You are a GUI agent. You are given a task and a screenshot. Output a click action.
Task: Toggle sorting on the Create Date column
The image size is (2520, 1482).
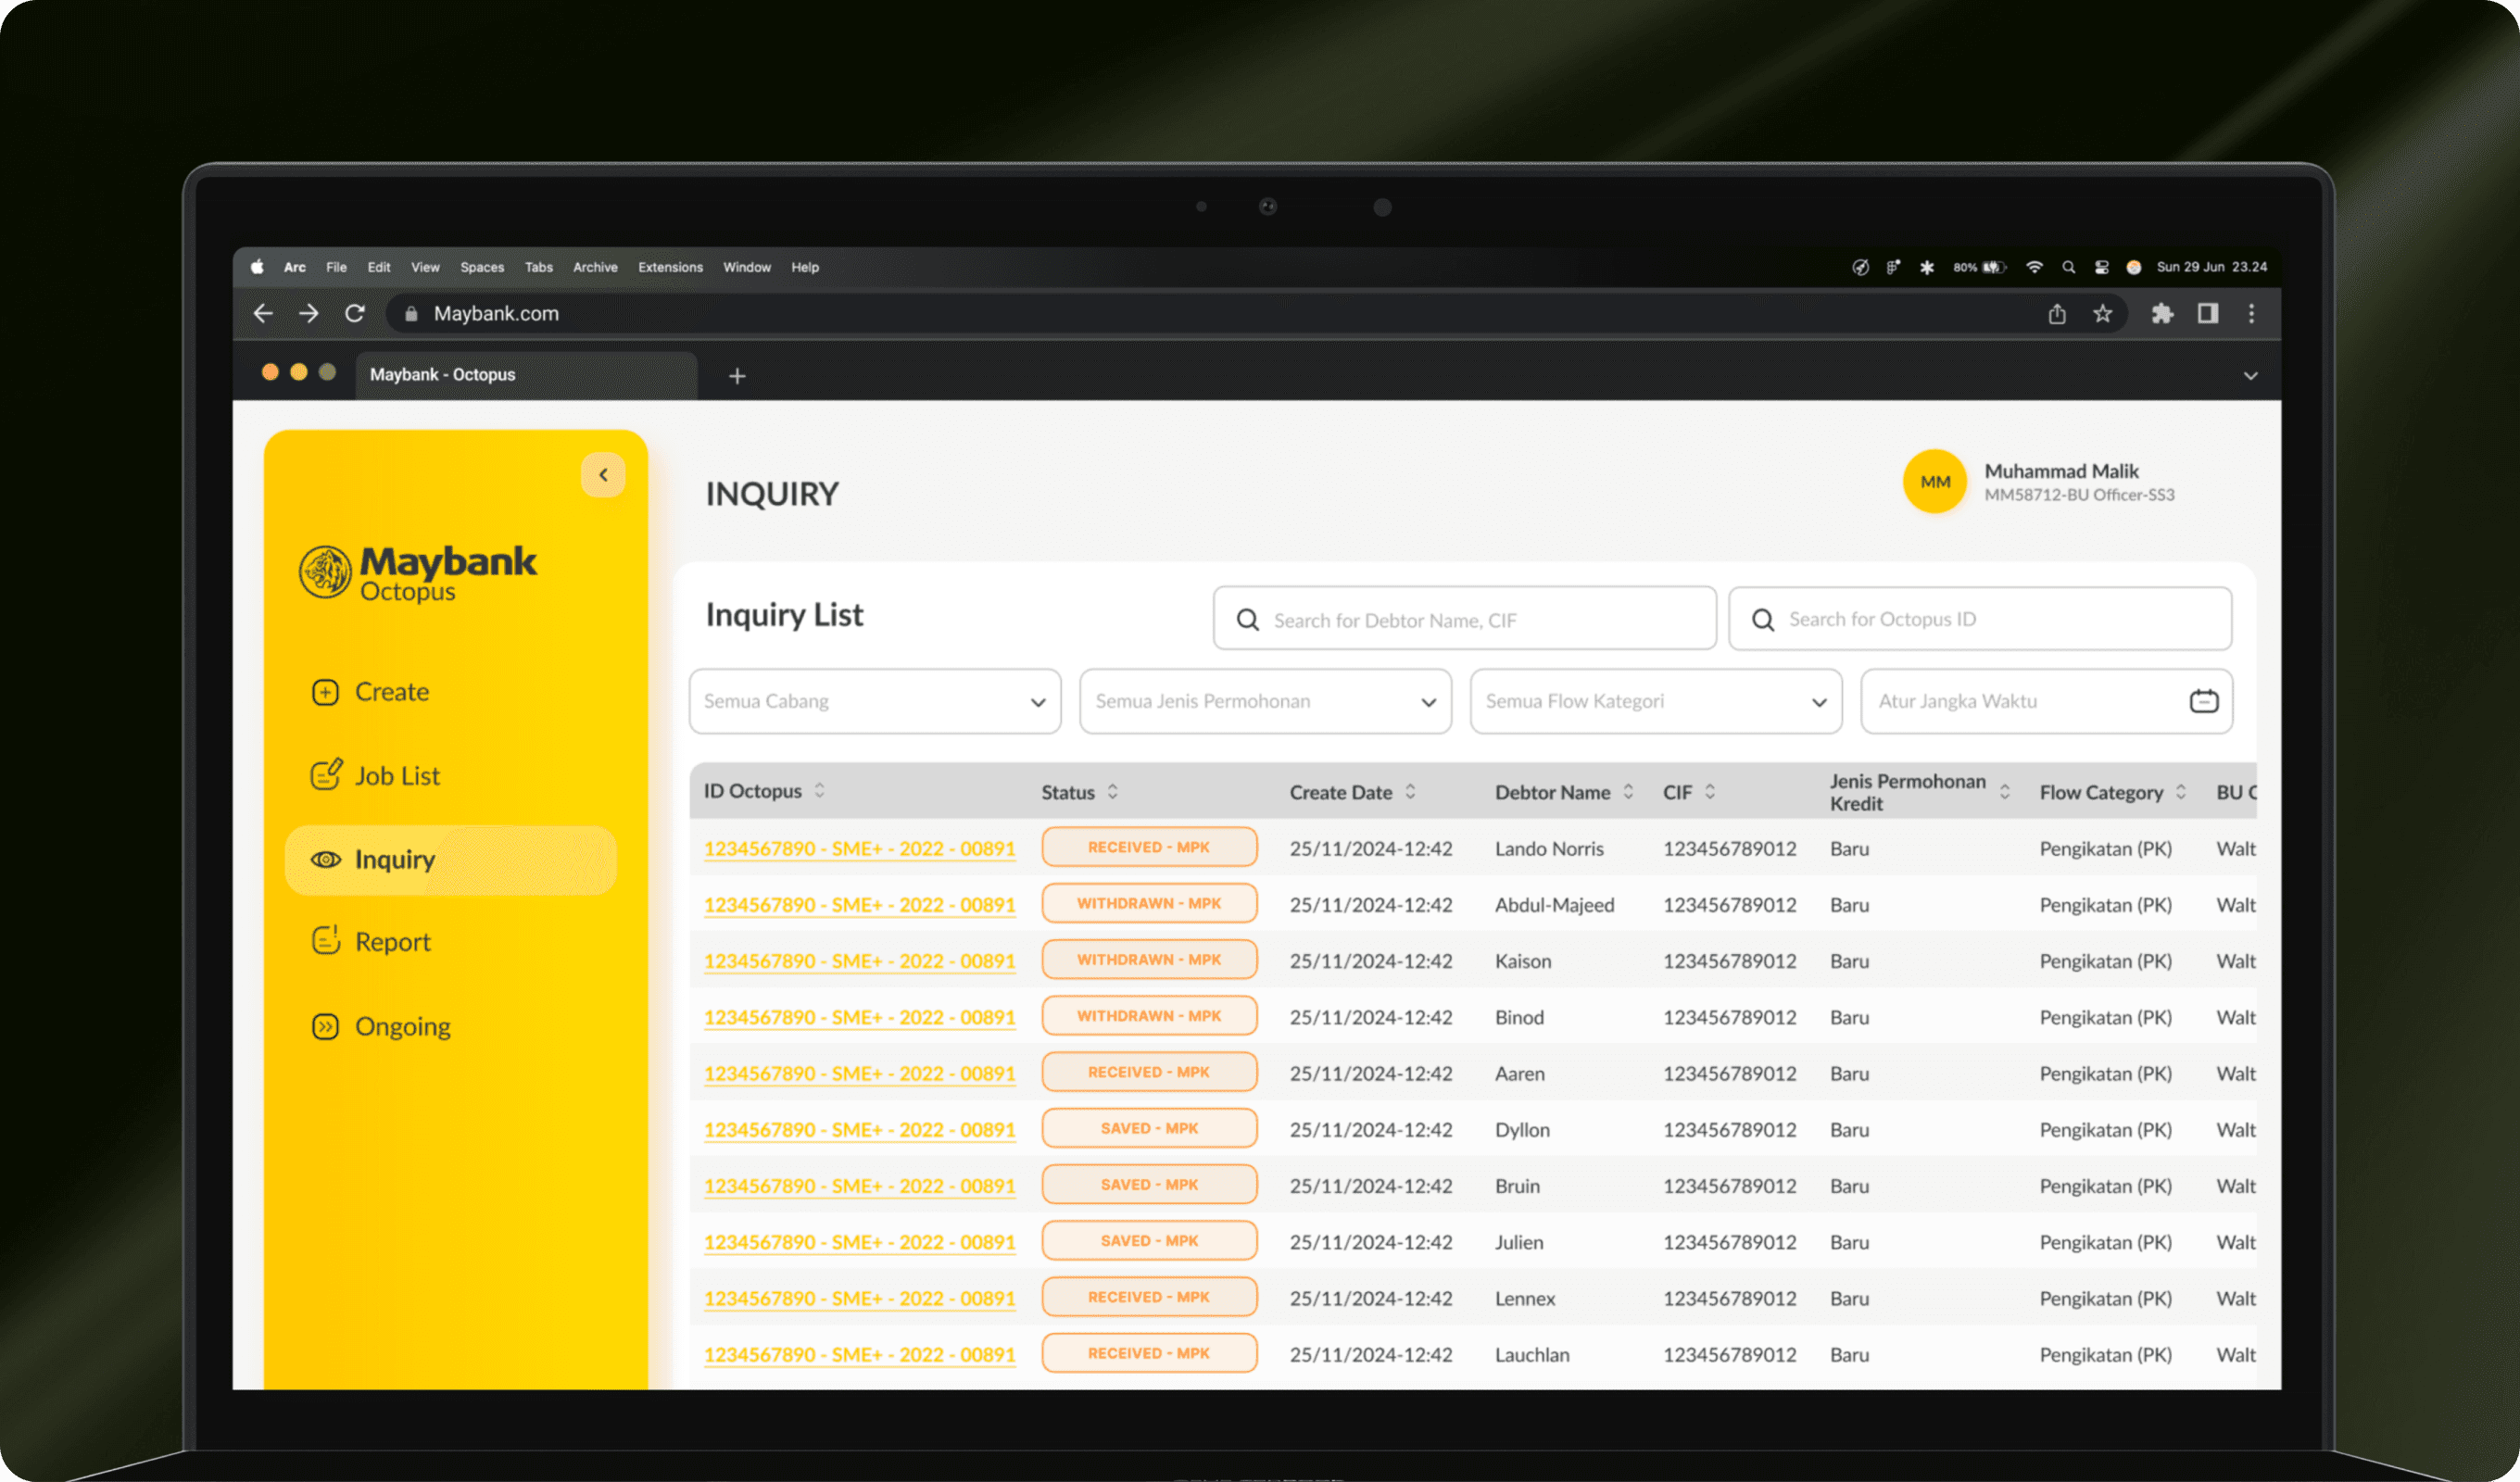[x=1410, y=792]
